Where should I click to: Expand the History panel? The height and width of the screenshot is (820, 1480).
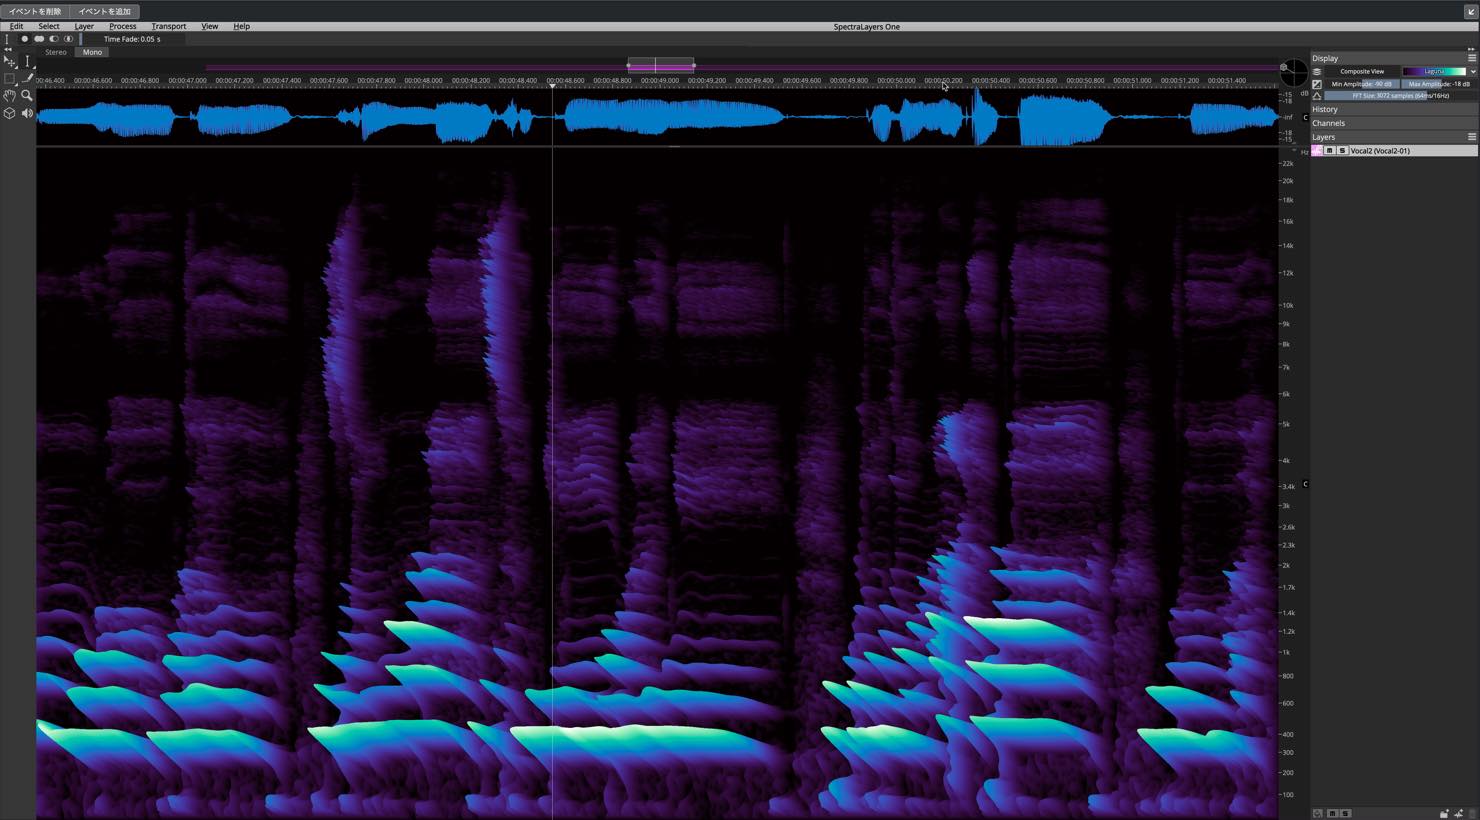[1394, 109]
